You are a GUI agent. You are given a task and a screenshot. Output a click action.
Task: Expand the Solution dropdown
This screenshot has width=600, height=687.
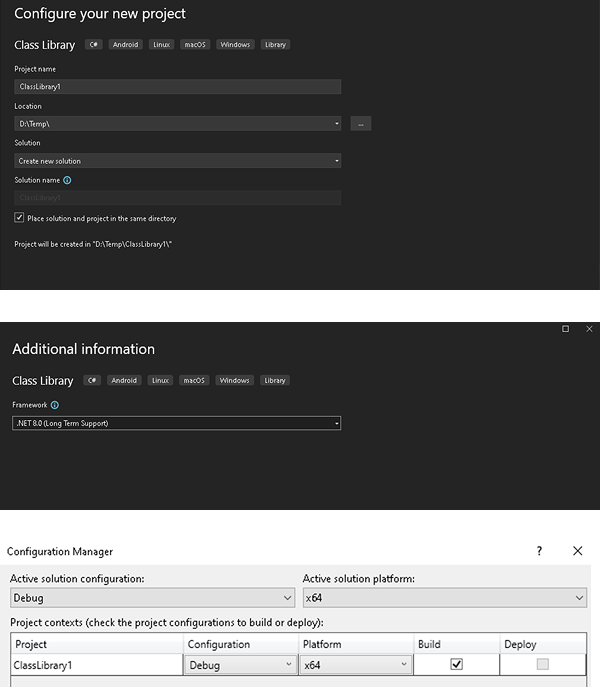[x=337, y=161]
